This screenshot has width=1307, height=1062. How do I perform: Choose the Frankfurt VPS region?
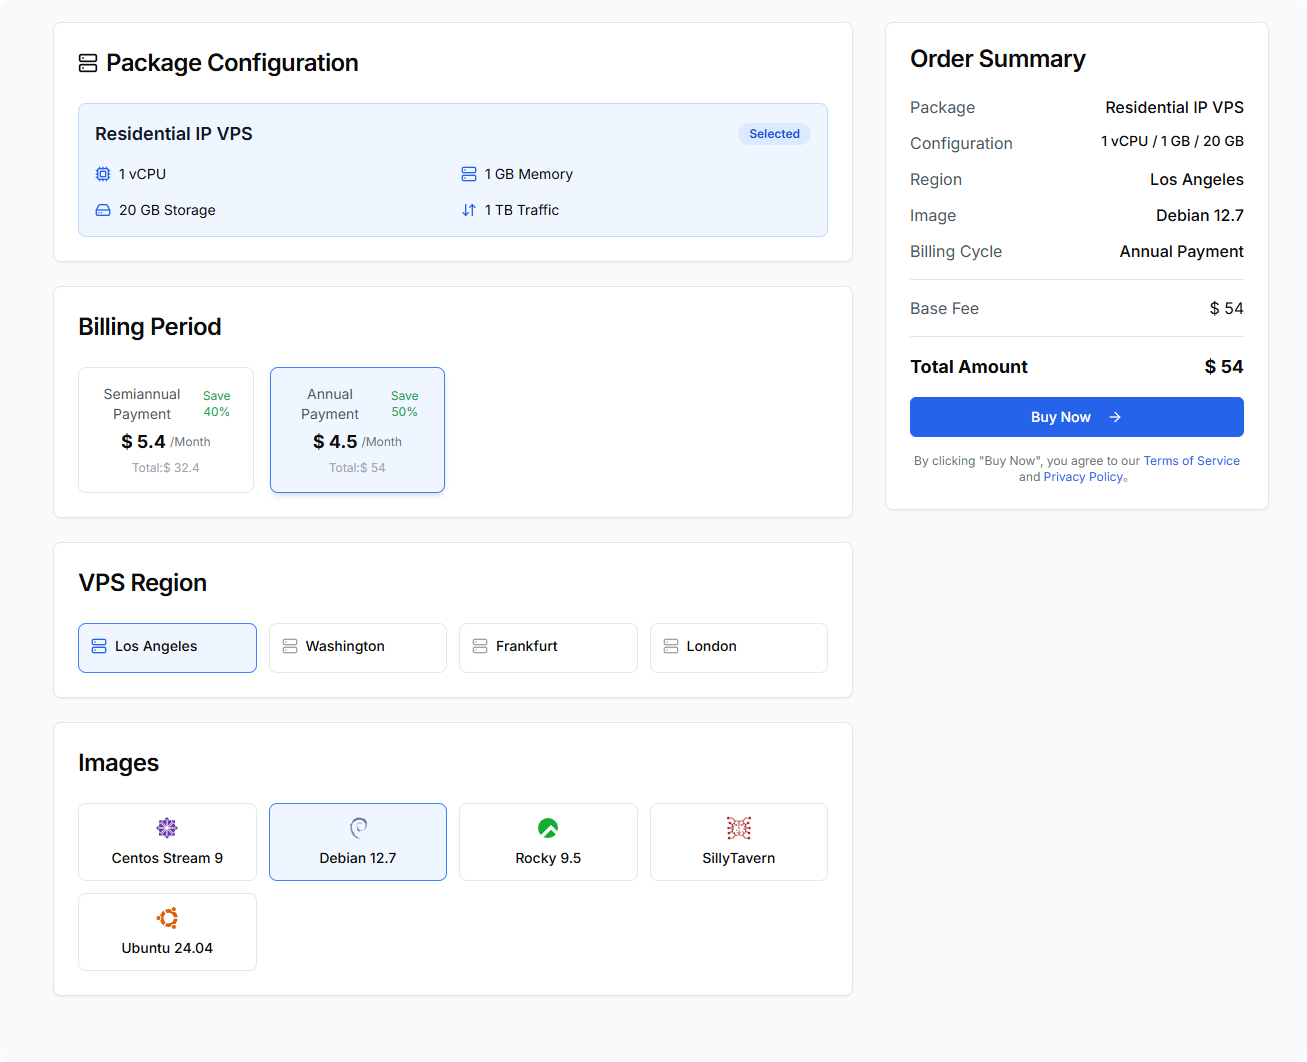click(548, 647)
